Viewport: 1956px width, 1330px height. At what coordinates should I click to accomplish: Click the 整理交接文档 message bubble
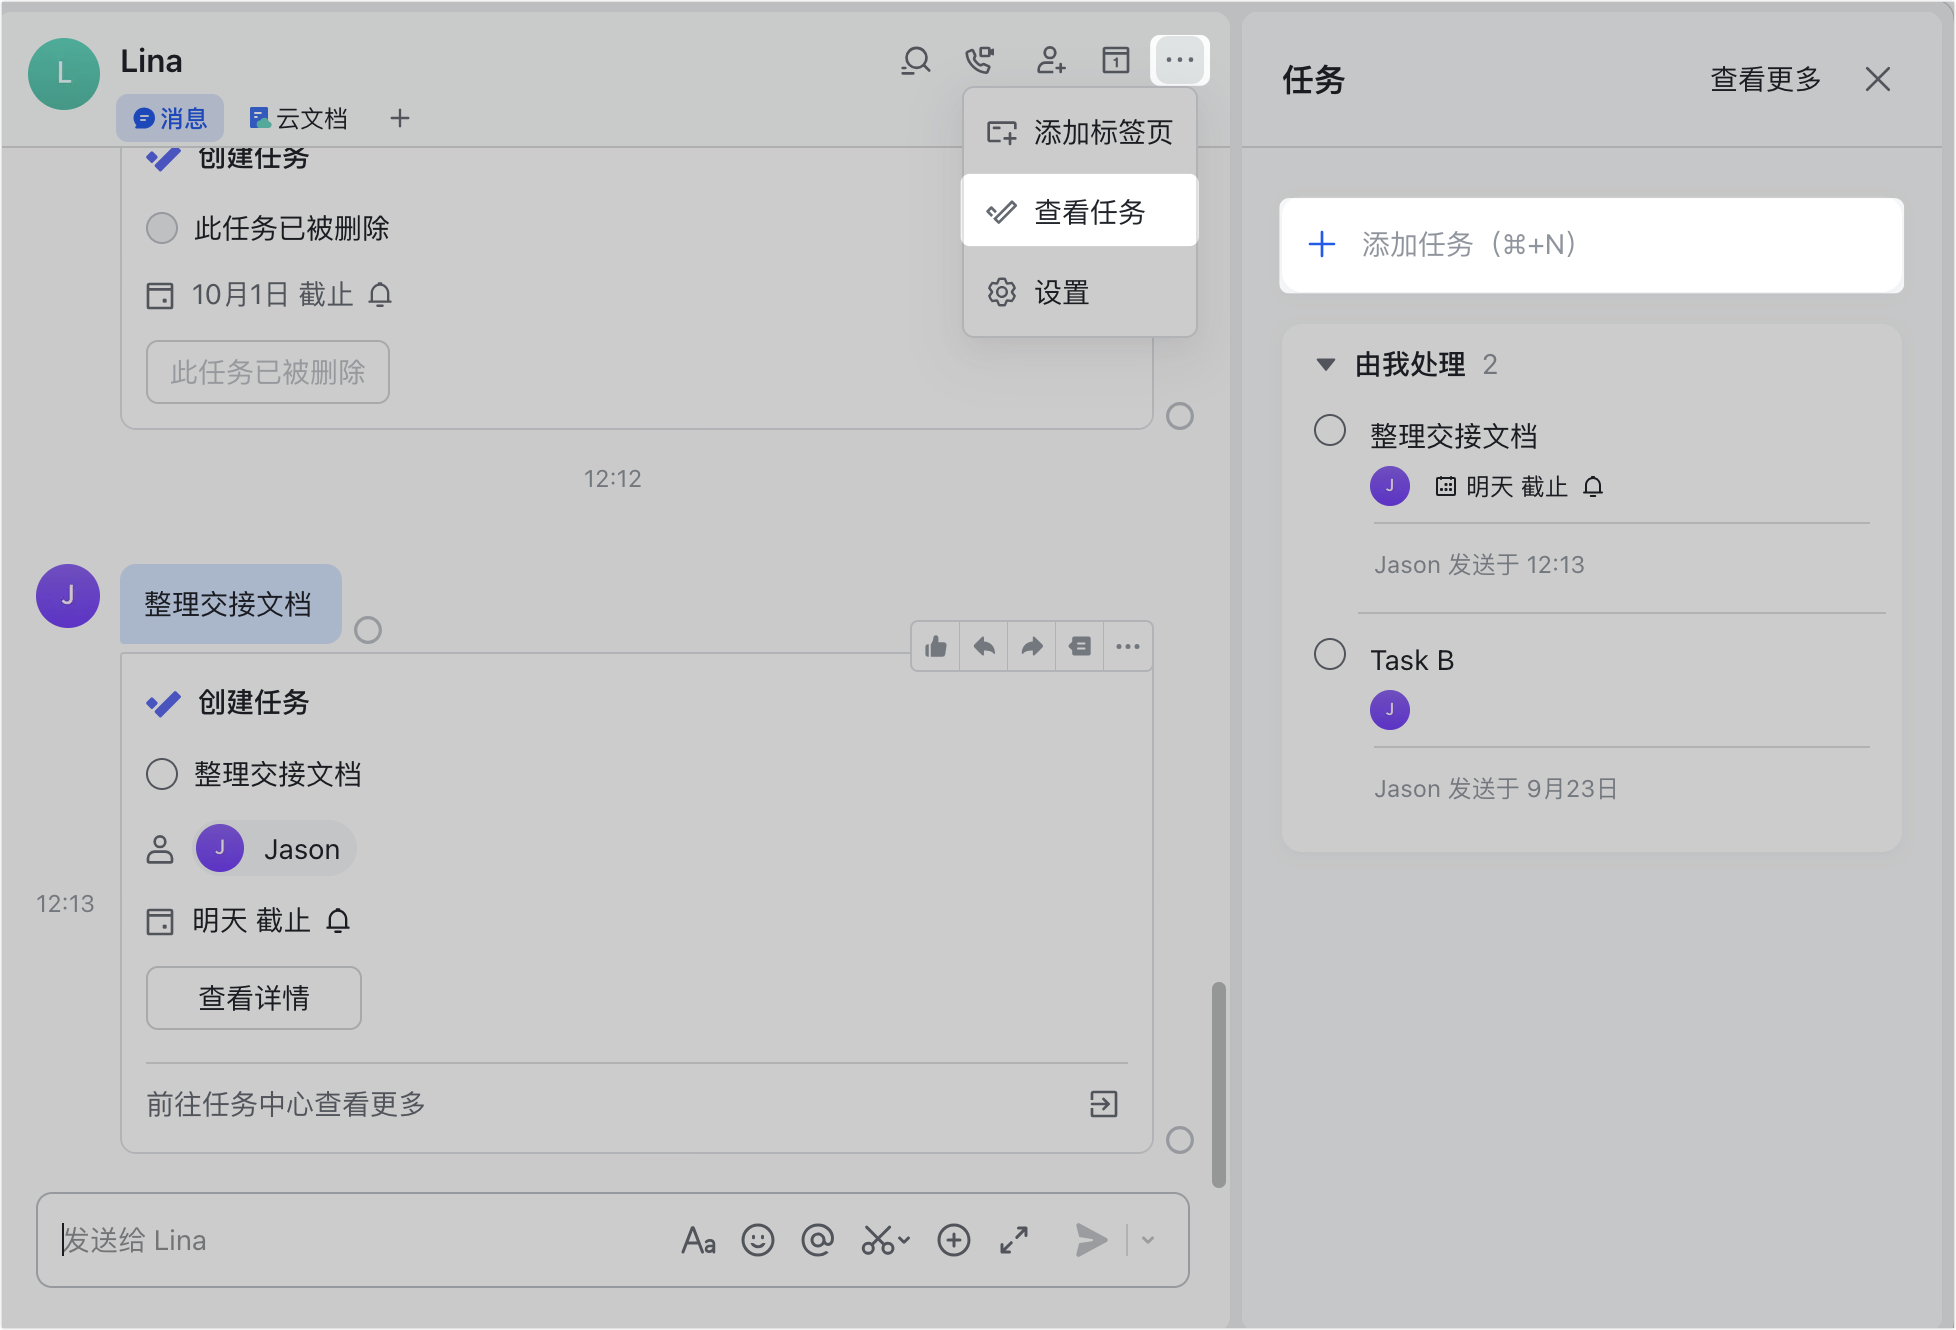click(x=230, y=604)
